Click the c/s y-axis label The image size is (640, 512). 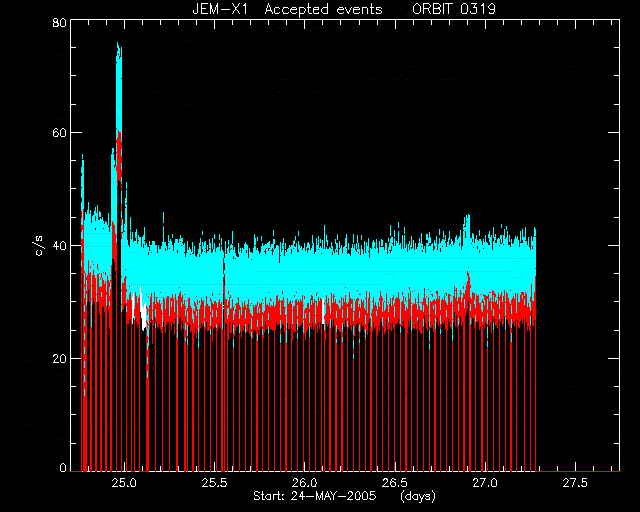tap(39, 246)
